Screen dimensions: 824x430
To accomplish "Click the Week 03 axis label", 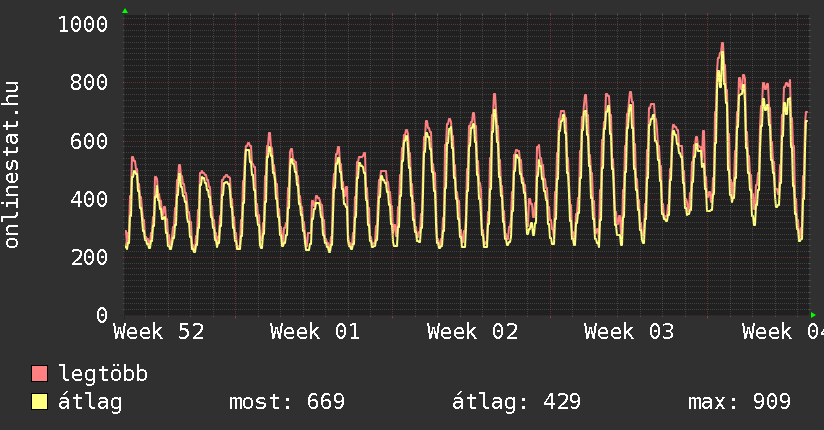I will [629, 332].
